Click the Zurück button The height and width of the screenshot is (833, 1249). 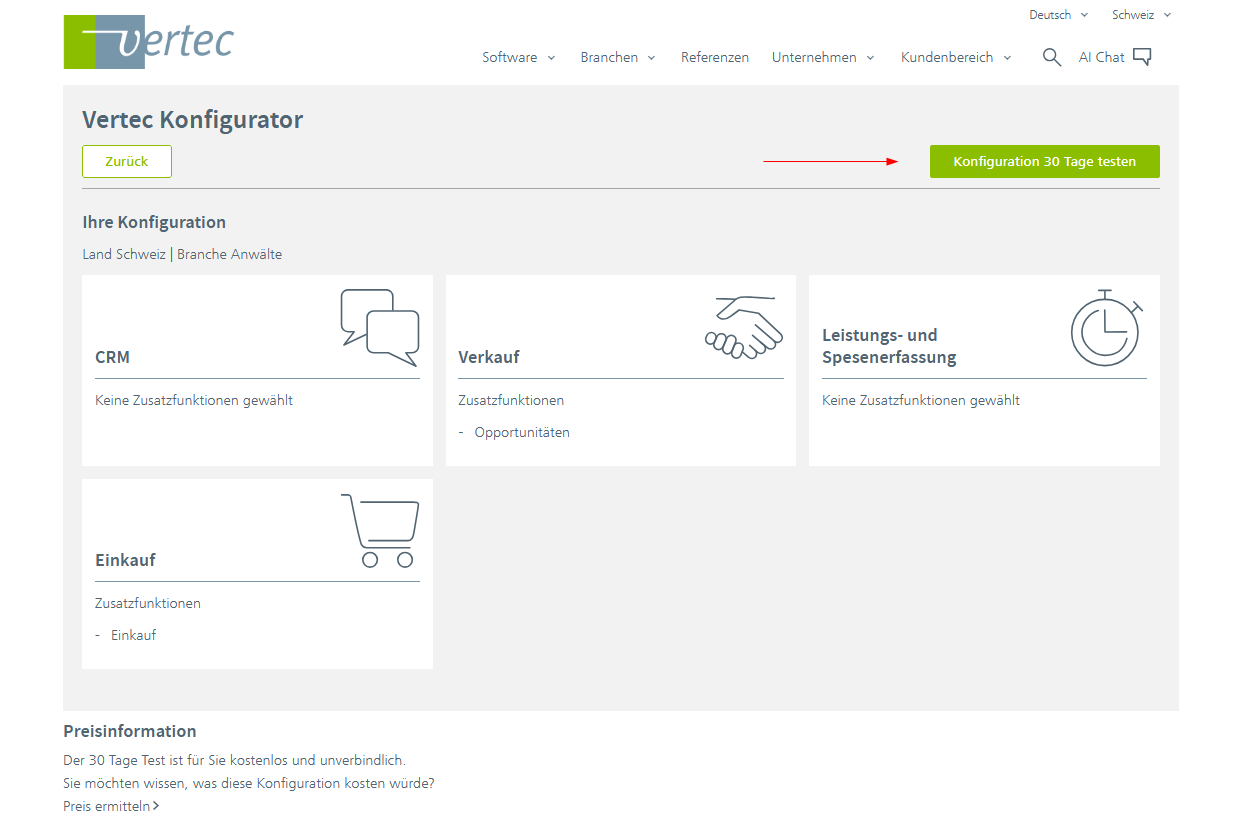(127, 162)
